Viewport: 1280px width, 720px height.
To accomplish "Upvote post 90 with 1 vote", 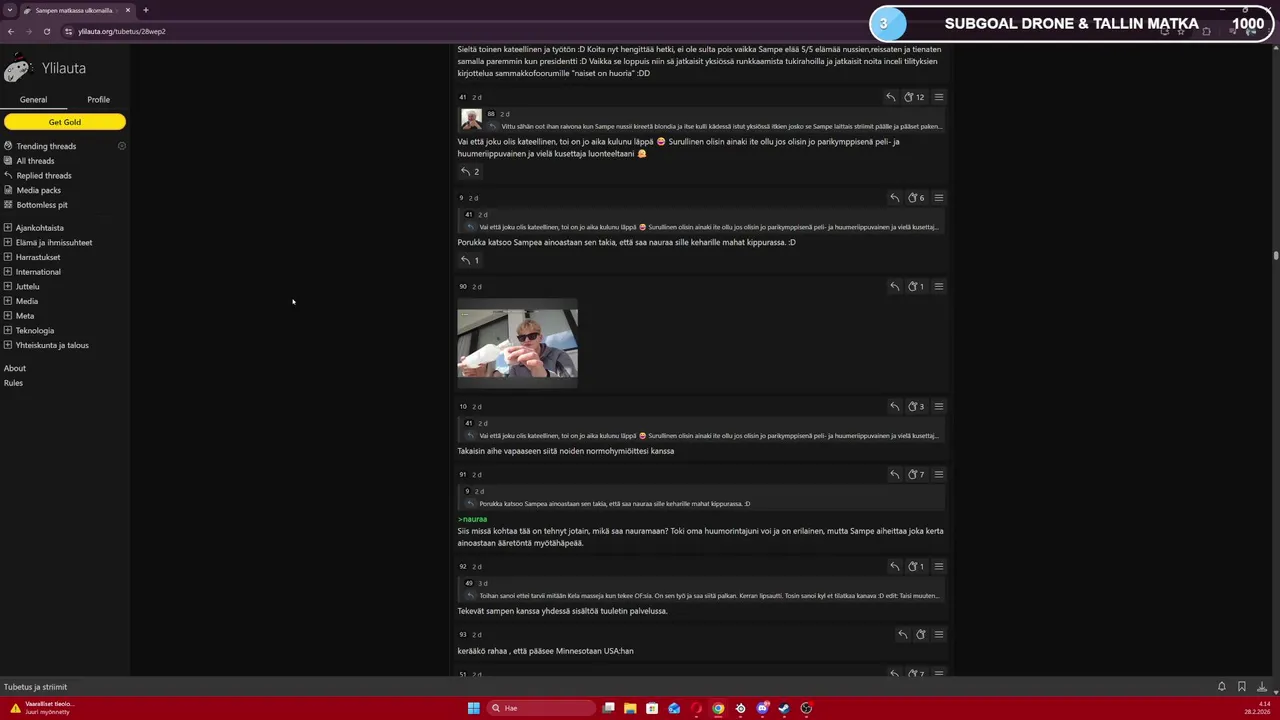I will [x=915, y=287].
